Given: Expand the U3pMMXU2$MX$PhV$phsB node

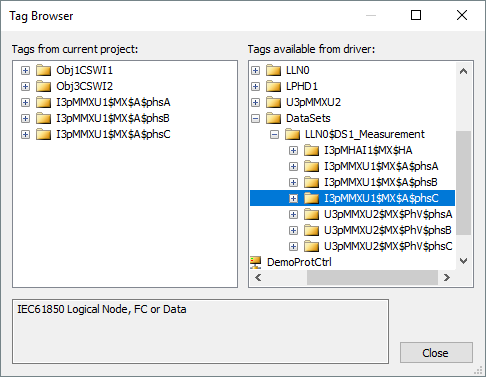Looking at the screenshot, I should [x=293, y=231].
